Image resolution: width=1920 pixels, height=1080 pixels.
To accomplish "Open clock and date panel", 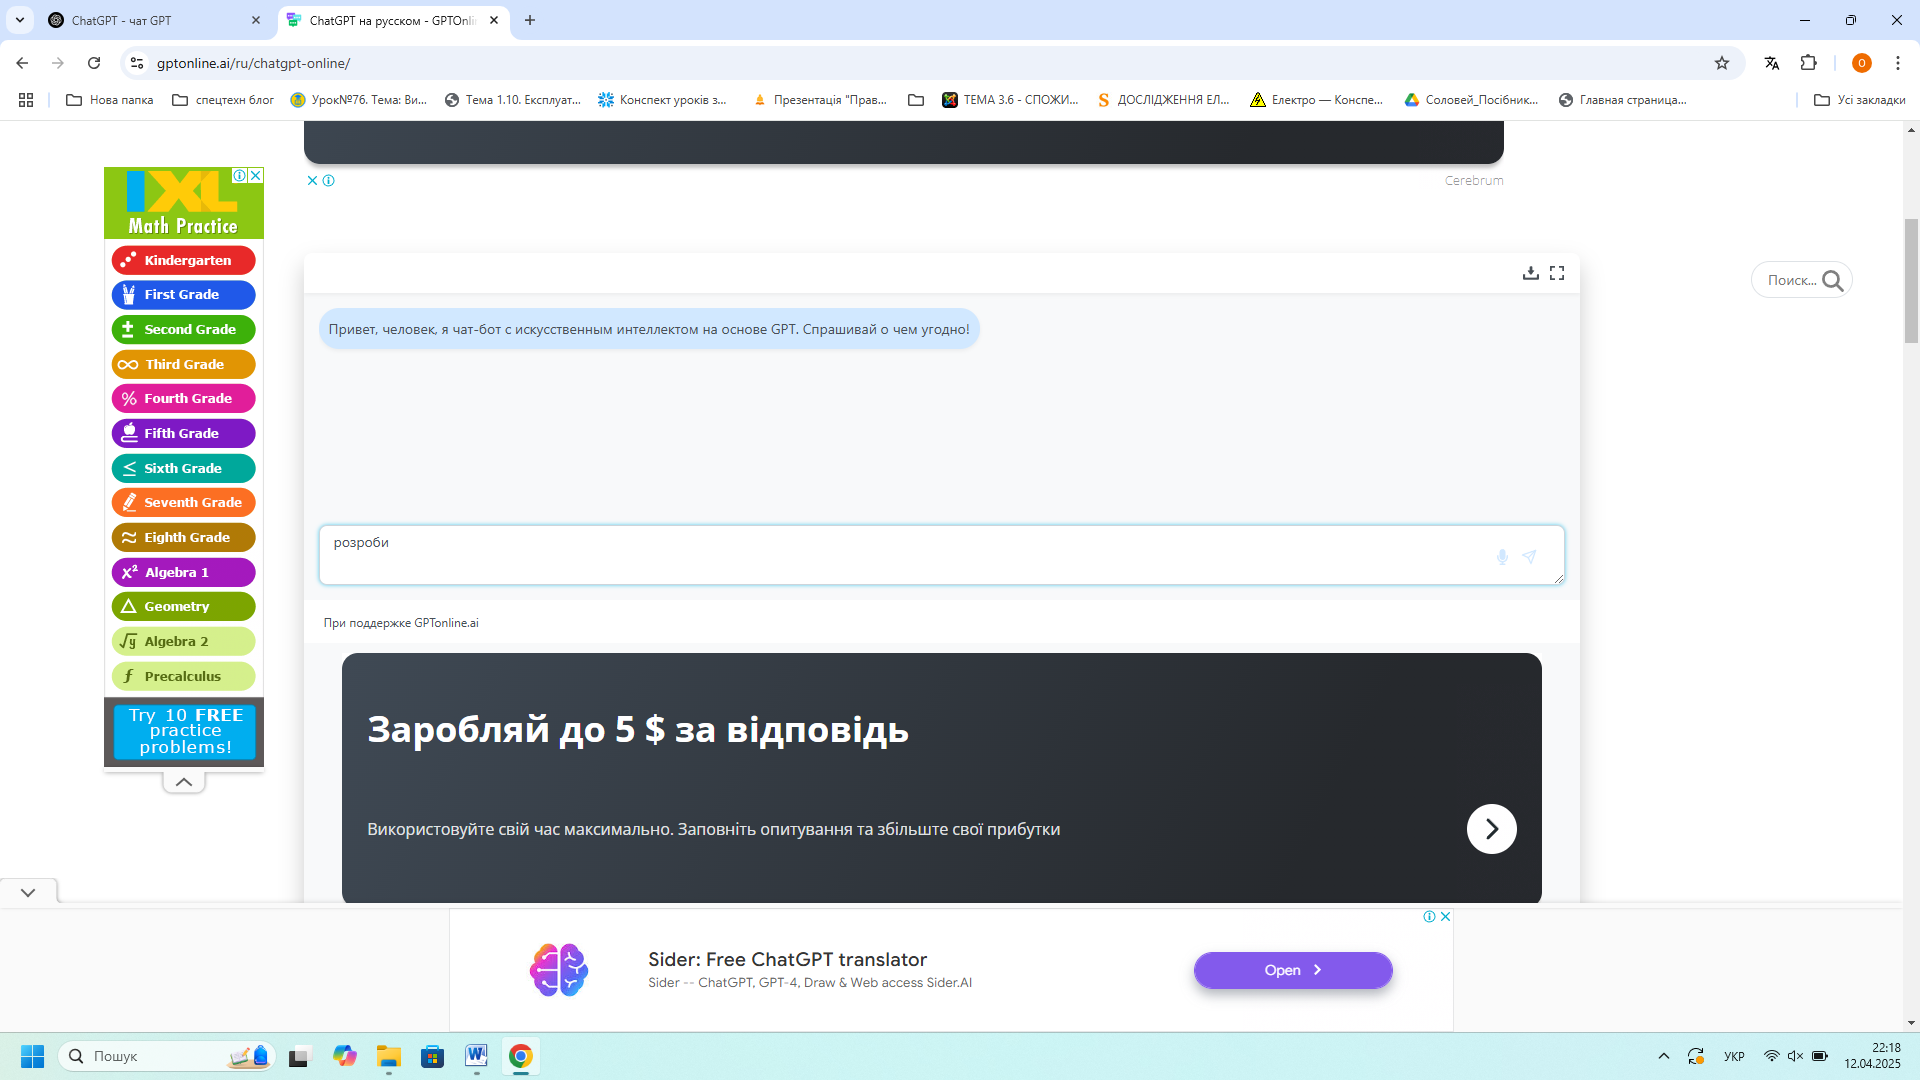I will pyautogui.click(x=1872, y=1056).
